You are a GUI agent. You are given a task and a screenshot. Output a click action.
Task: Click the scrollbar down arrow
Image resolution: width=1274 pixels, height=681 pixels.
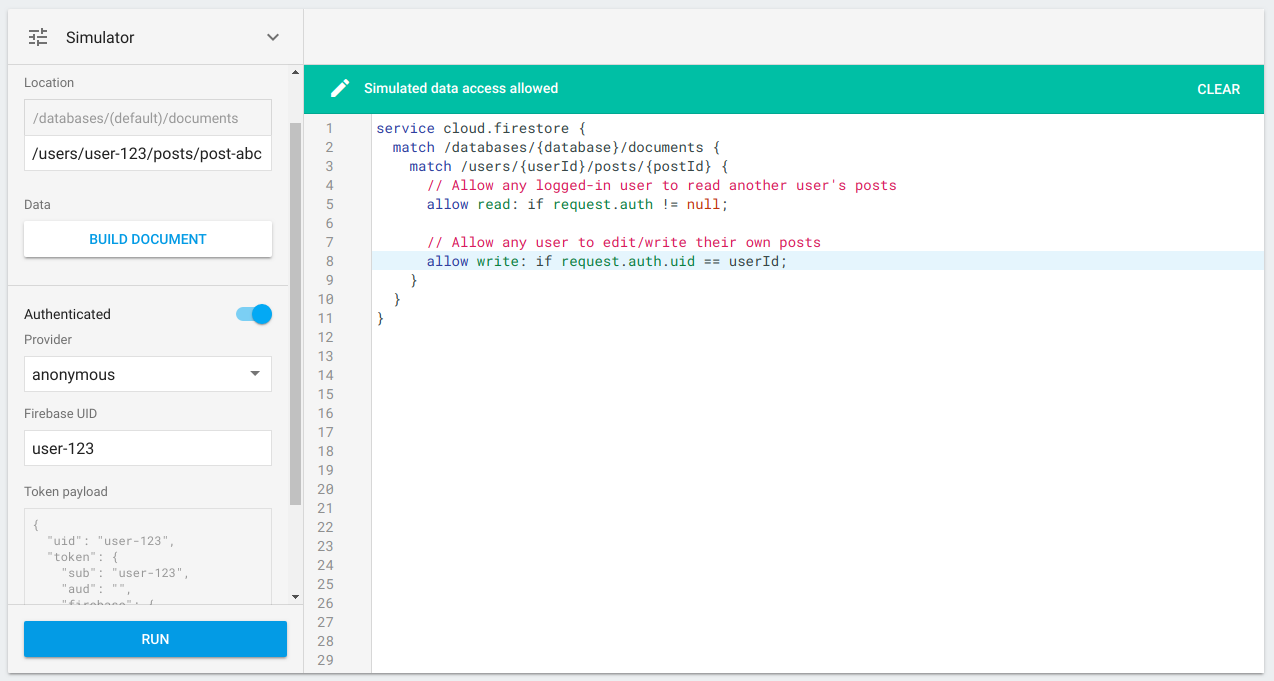[x=295, y=597]
